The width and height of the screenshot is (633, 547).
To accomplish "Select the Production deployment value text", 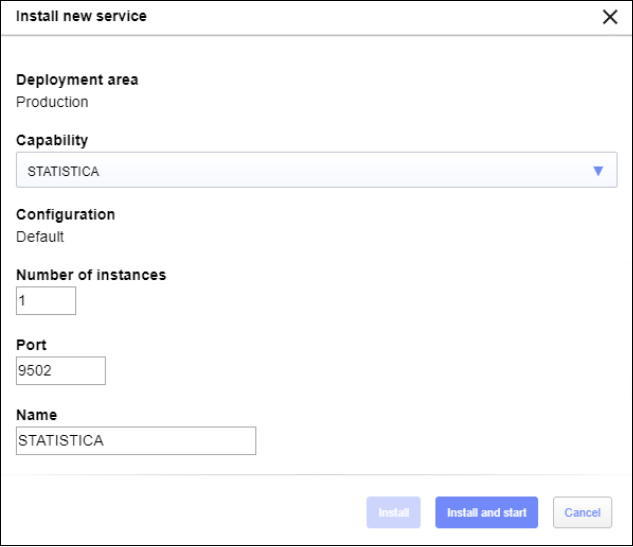I will click(52, 102).
